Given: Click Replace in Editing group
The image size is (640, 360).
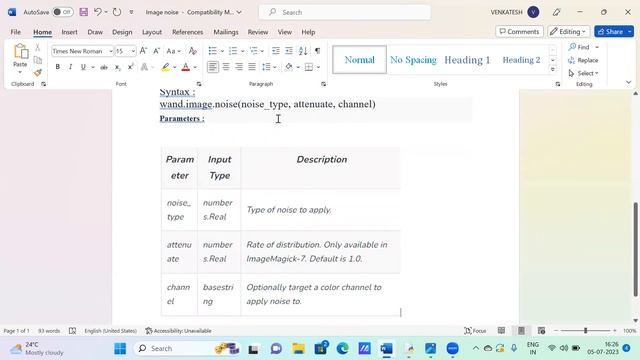Looking at the screenshot, I should click(583, 60).
